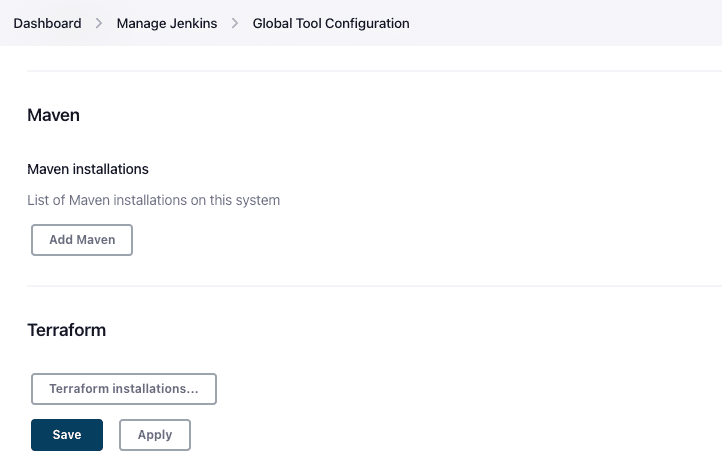
Task: Select the Maven section heading
Action: pyautogui.click(x=53, y=115)
